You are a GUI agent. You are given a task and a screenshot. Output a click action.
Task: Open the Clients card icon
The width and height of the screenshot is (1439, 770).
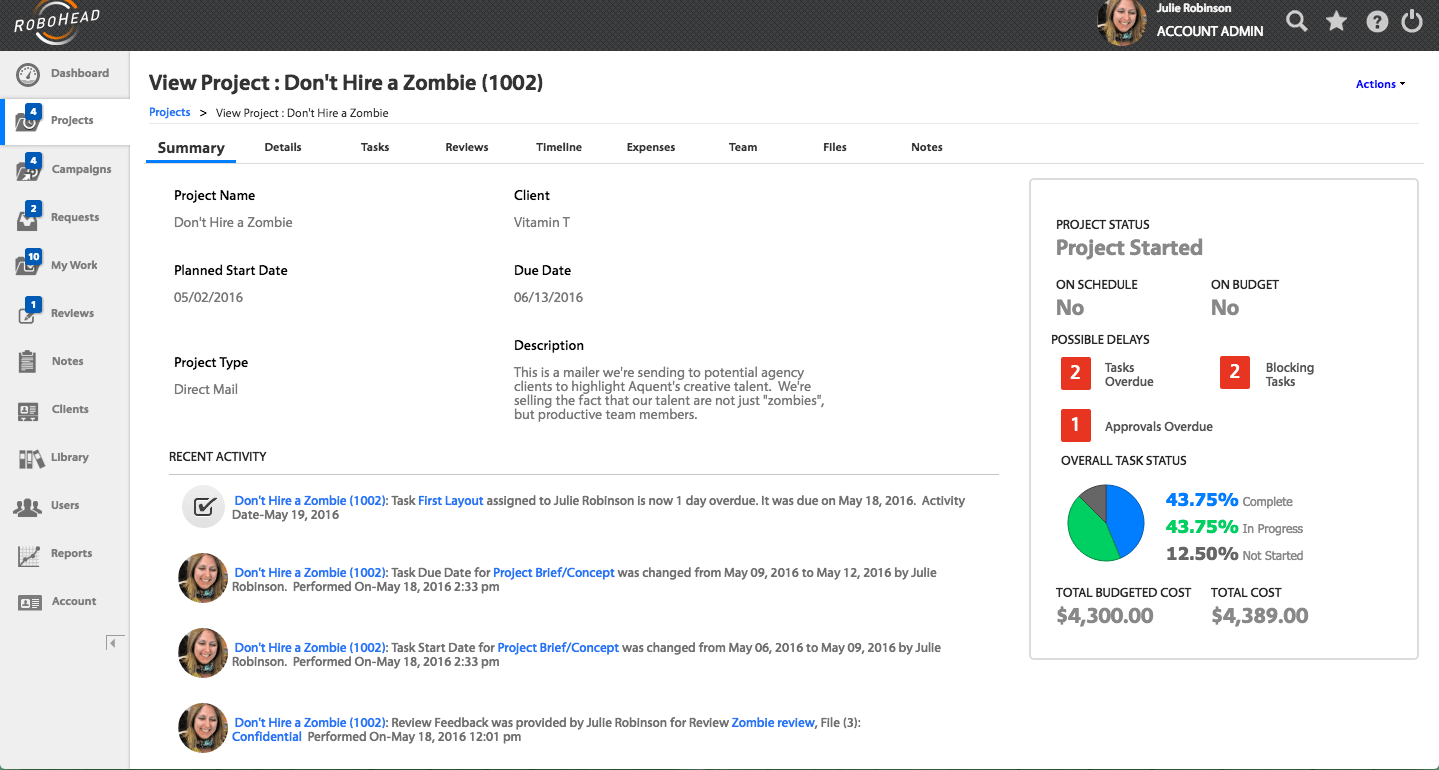click(x=28, y=410)
